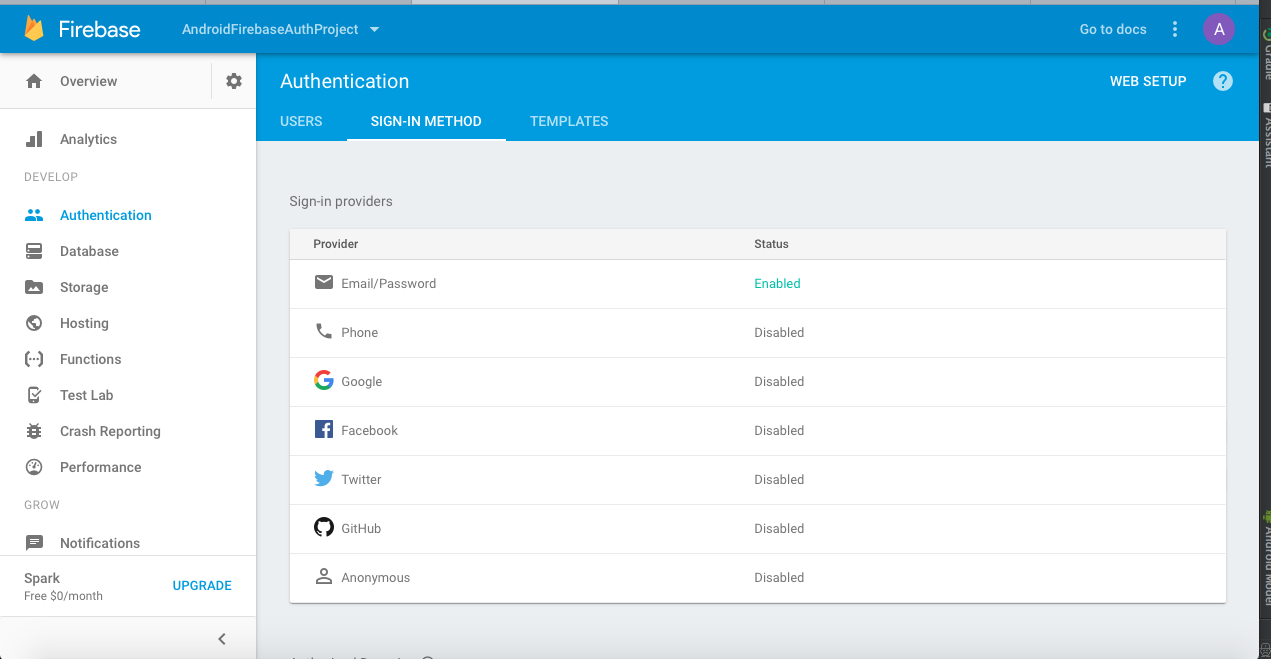Click the Disabled status for Anonymous
Image resolution: width=1271 pixels, height=659 pixels.
(x=779, y=577)
